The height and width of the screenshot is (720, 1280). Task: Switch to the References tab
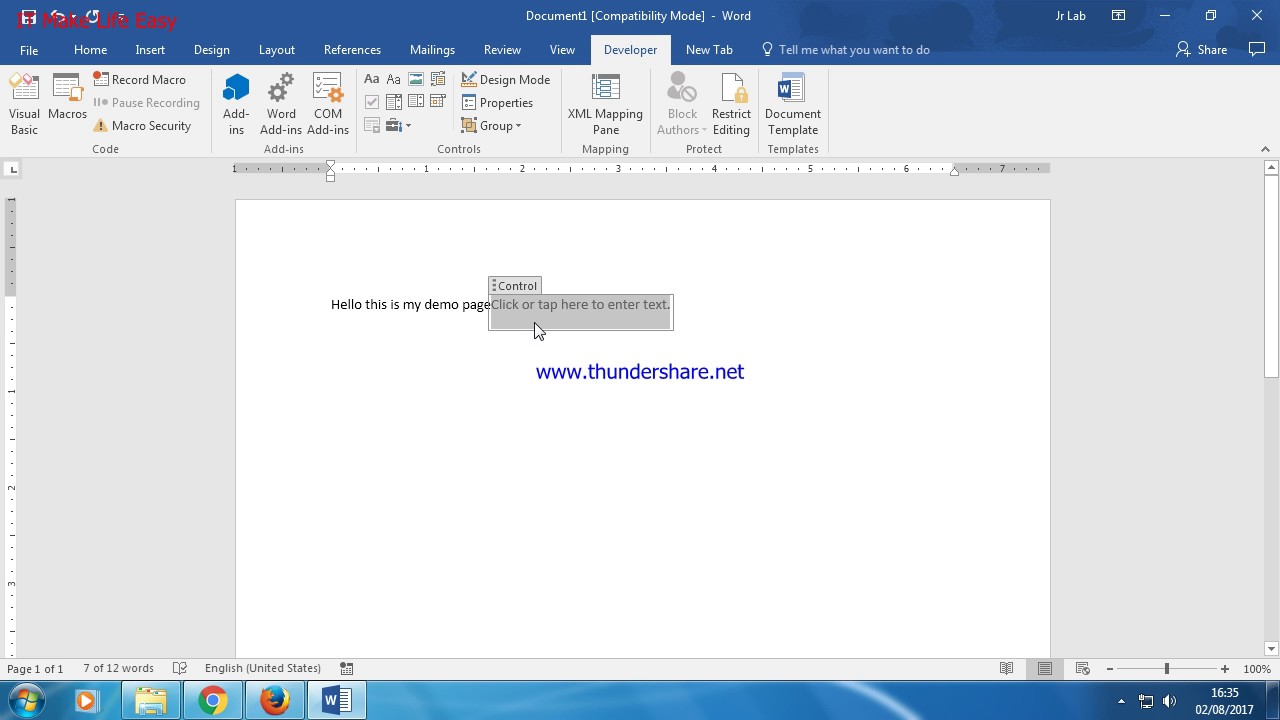coord(352,50)
